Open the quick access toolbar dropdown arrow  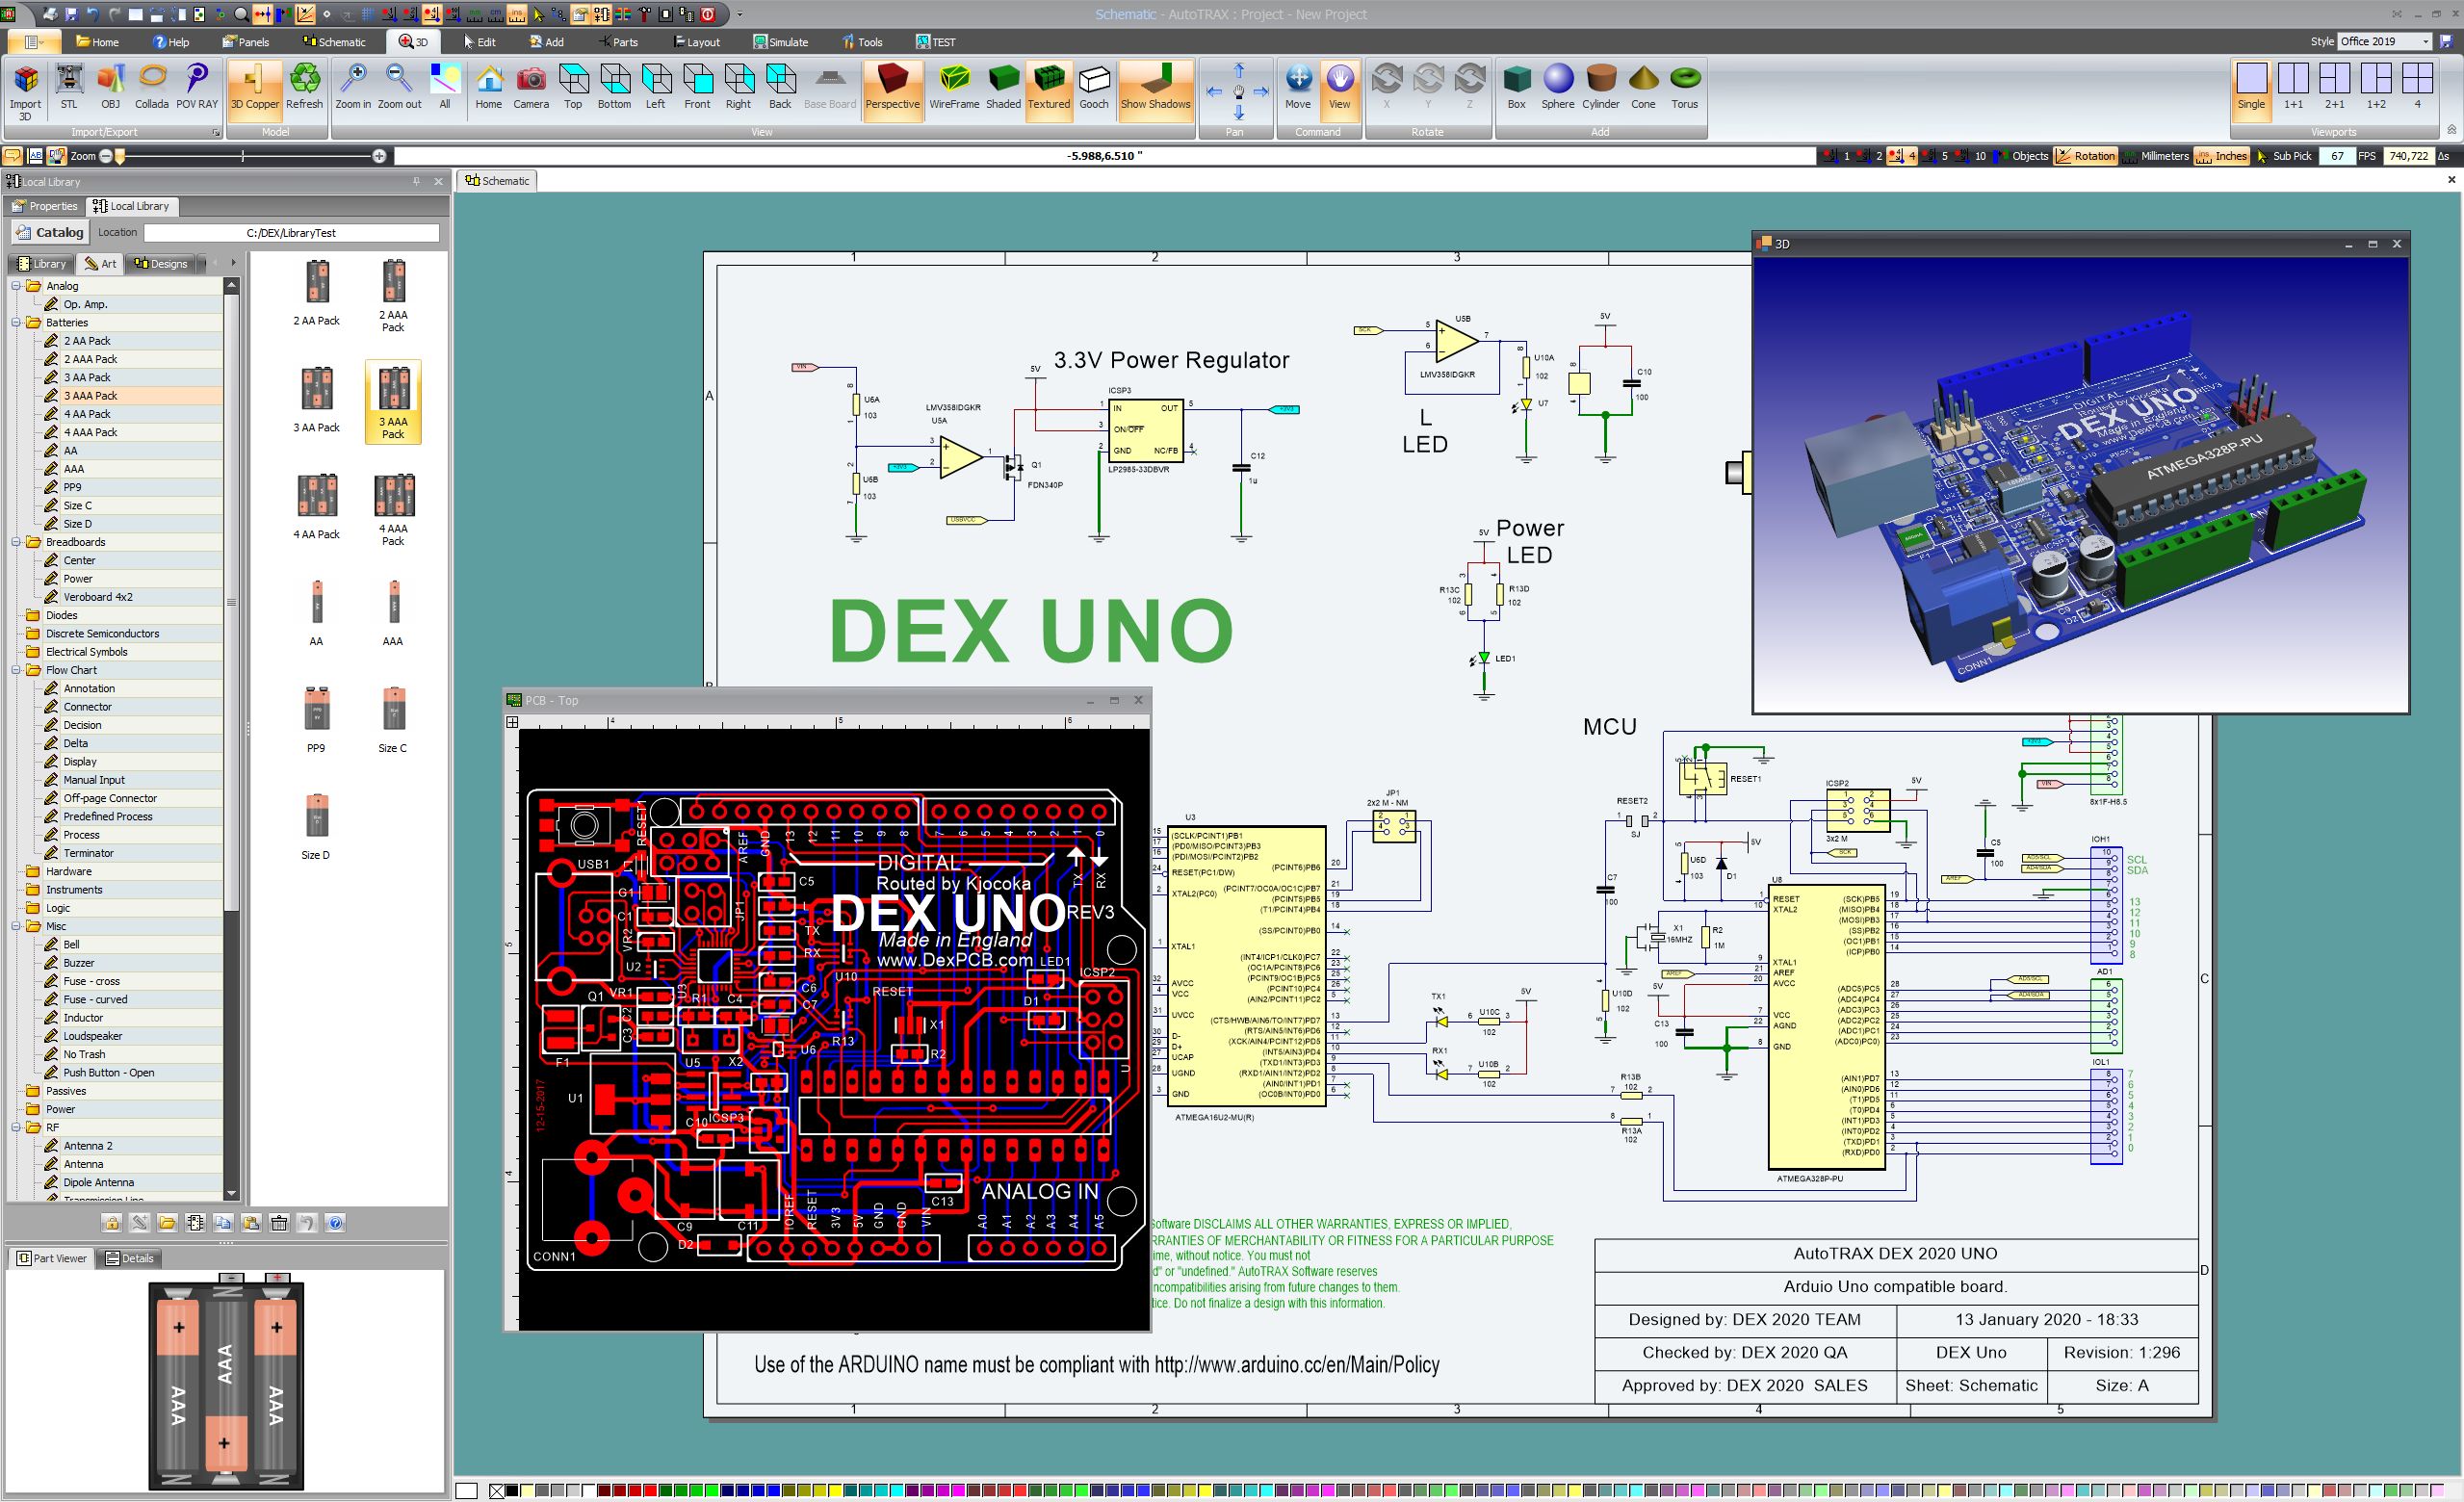[740, 14]
